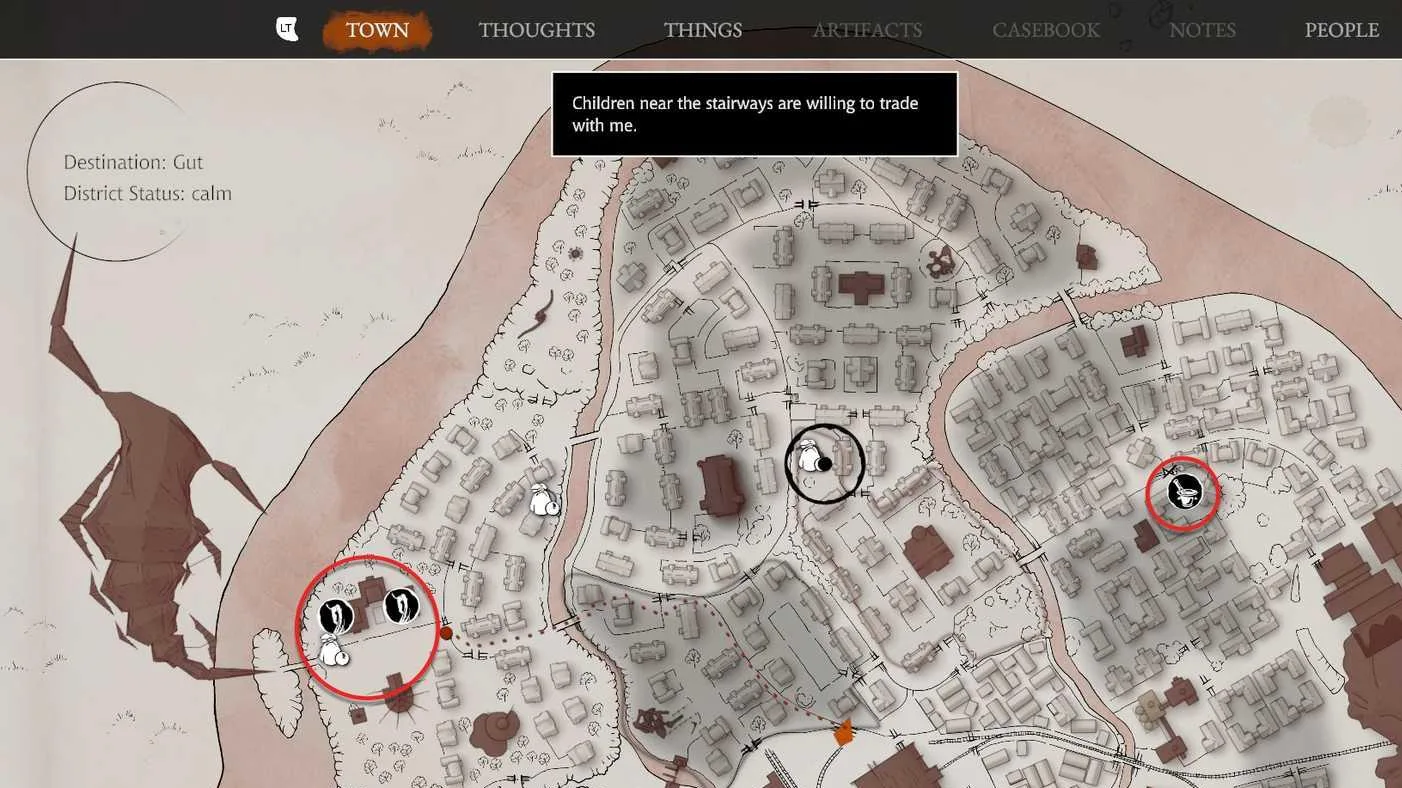
Task: Click the right figure silhouette marker in large red circle
Action: [401, 606]
